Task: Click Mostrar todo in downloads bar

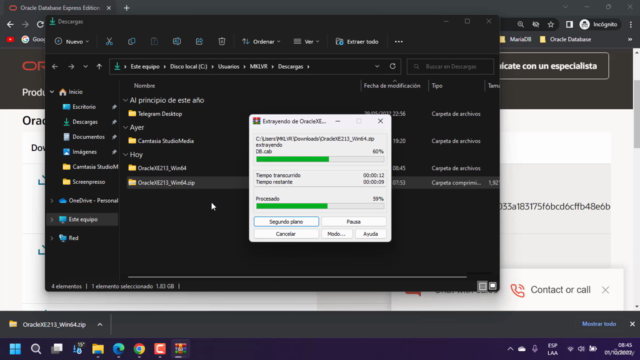Action: click(x=599, y=324)
